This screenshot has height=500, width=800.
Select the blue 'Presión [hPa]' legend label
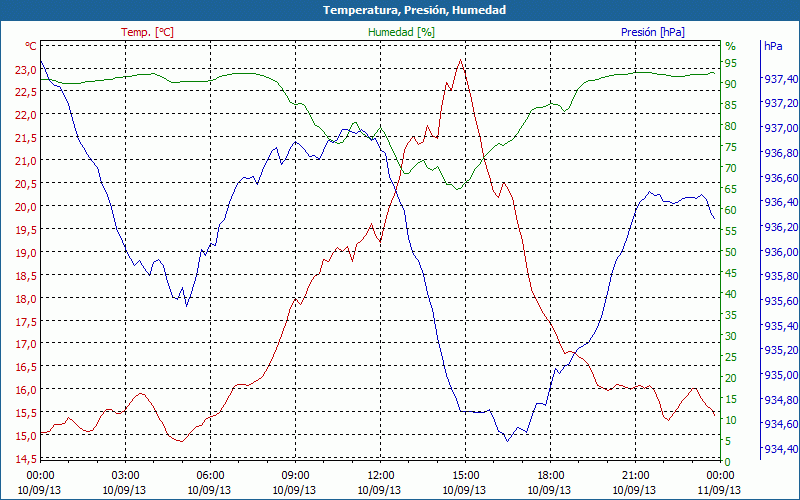tap(653, 32)
